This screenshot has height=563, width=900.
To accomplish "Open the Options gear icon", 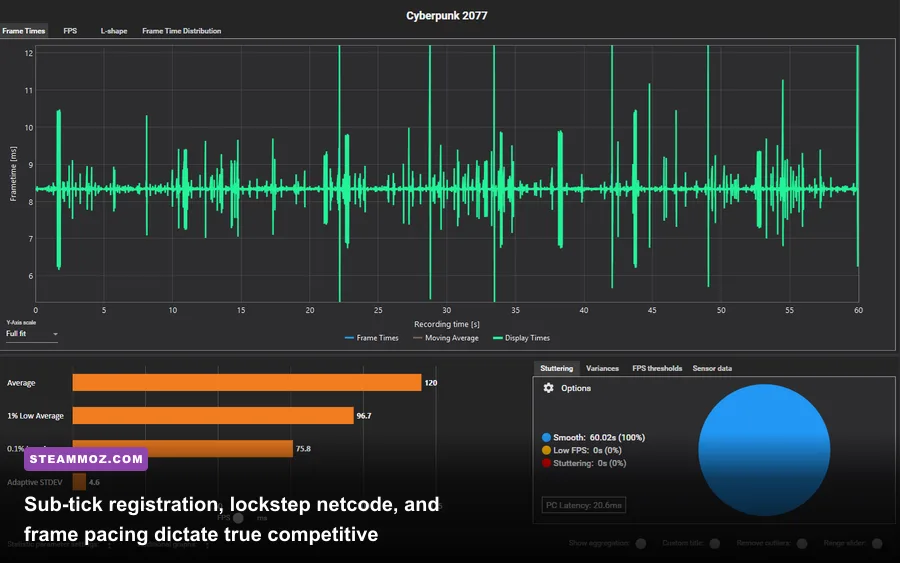I will (x=548, y=388).
